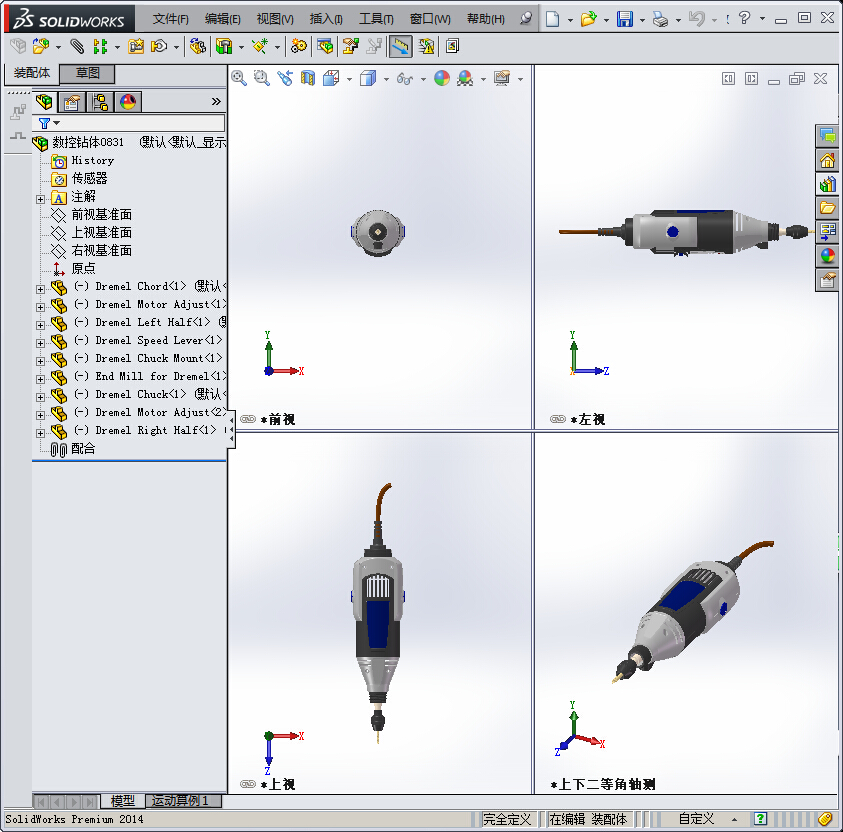This screenshot has height=832, width=843.
Task: Click the left viewport pane arrow button
Action: tap(728, 79)
